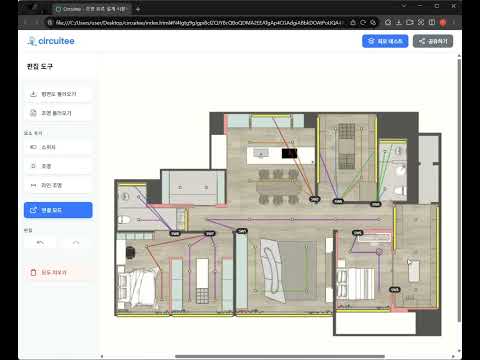Click the switch node with orange wires below the dining table

tap(314, 199)
